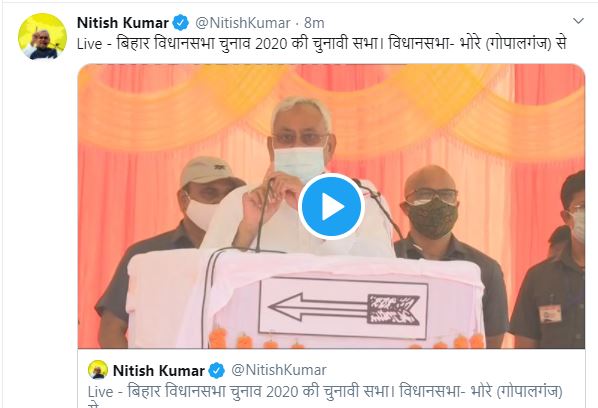
Task: Open the @NitishKumar handle in tweet header
Action: click(243, 23)
